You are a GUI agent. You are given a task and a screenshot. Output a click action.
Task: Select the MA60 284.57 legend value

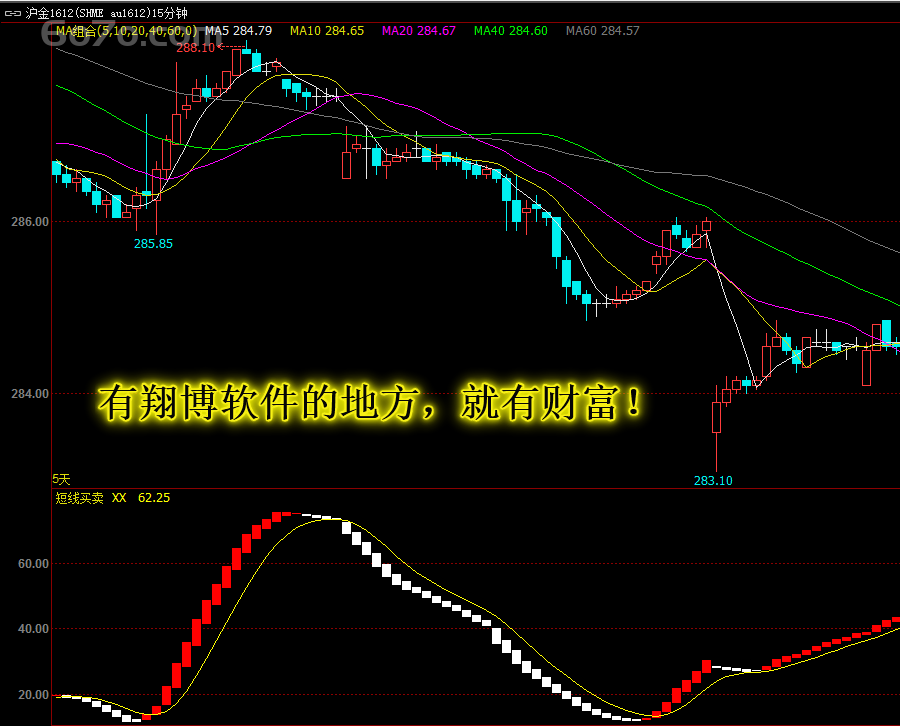coord(602,31)
